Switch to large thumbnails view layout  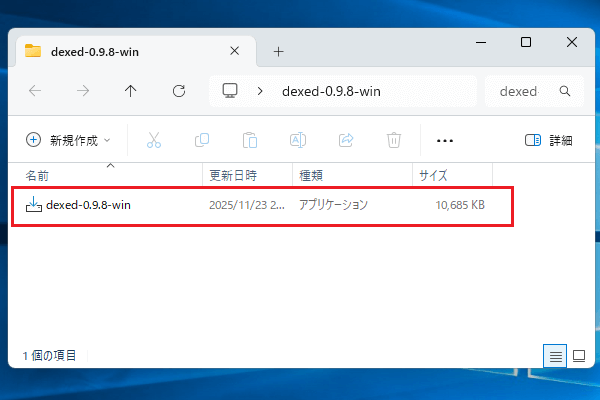[x=578, y=356]
